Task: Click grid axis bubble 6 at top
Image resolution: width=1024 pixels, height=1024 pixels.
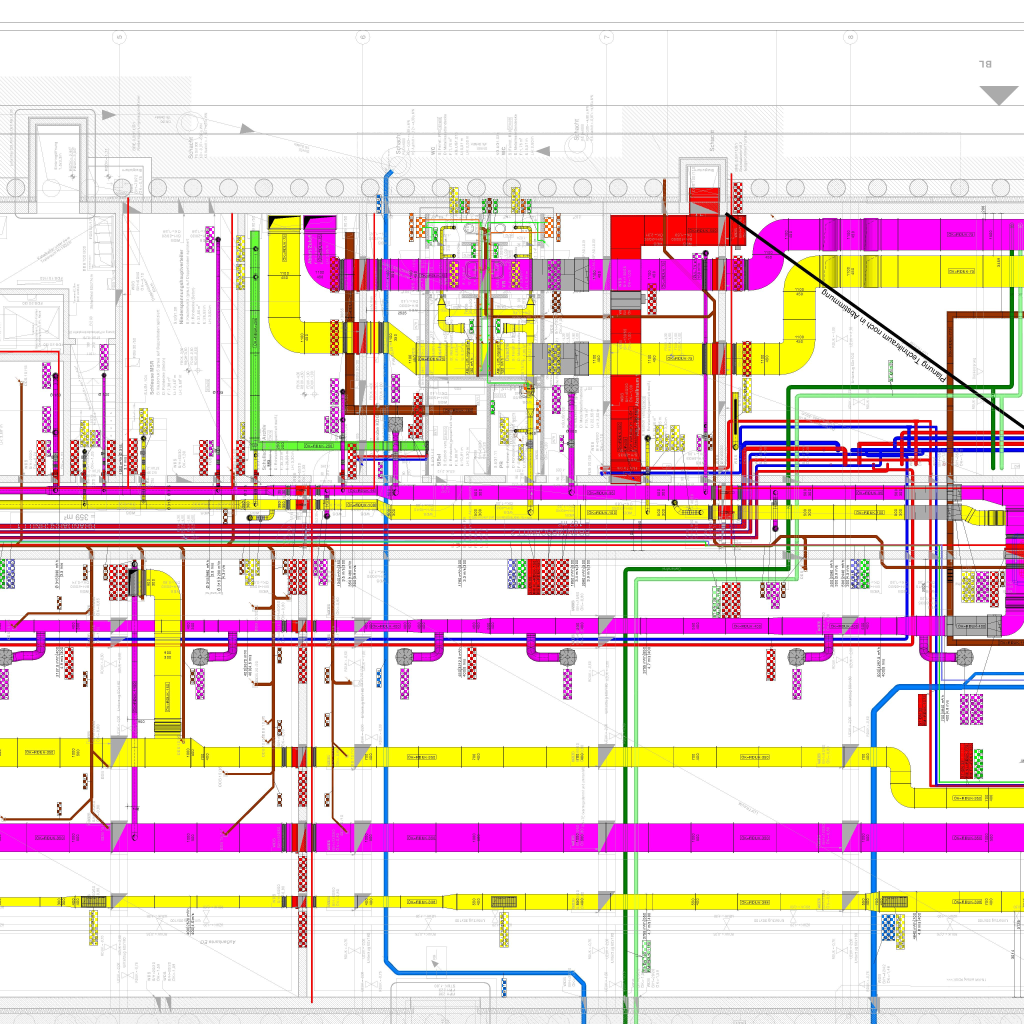Action: [362, 37]
